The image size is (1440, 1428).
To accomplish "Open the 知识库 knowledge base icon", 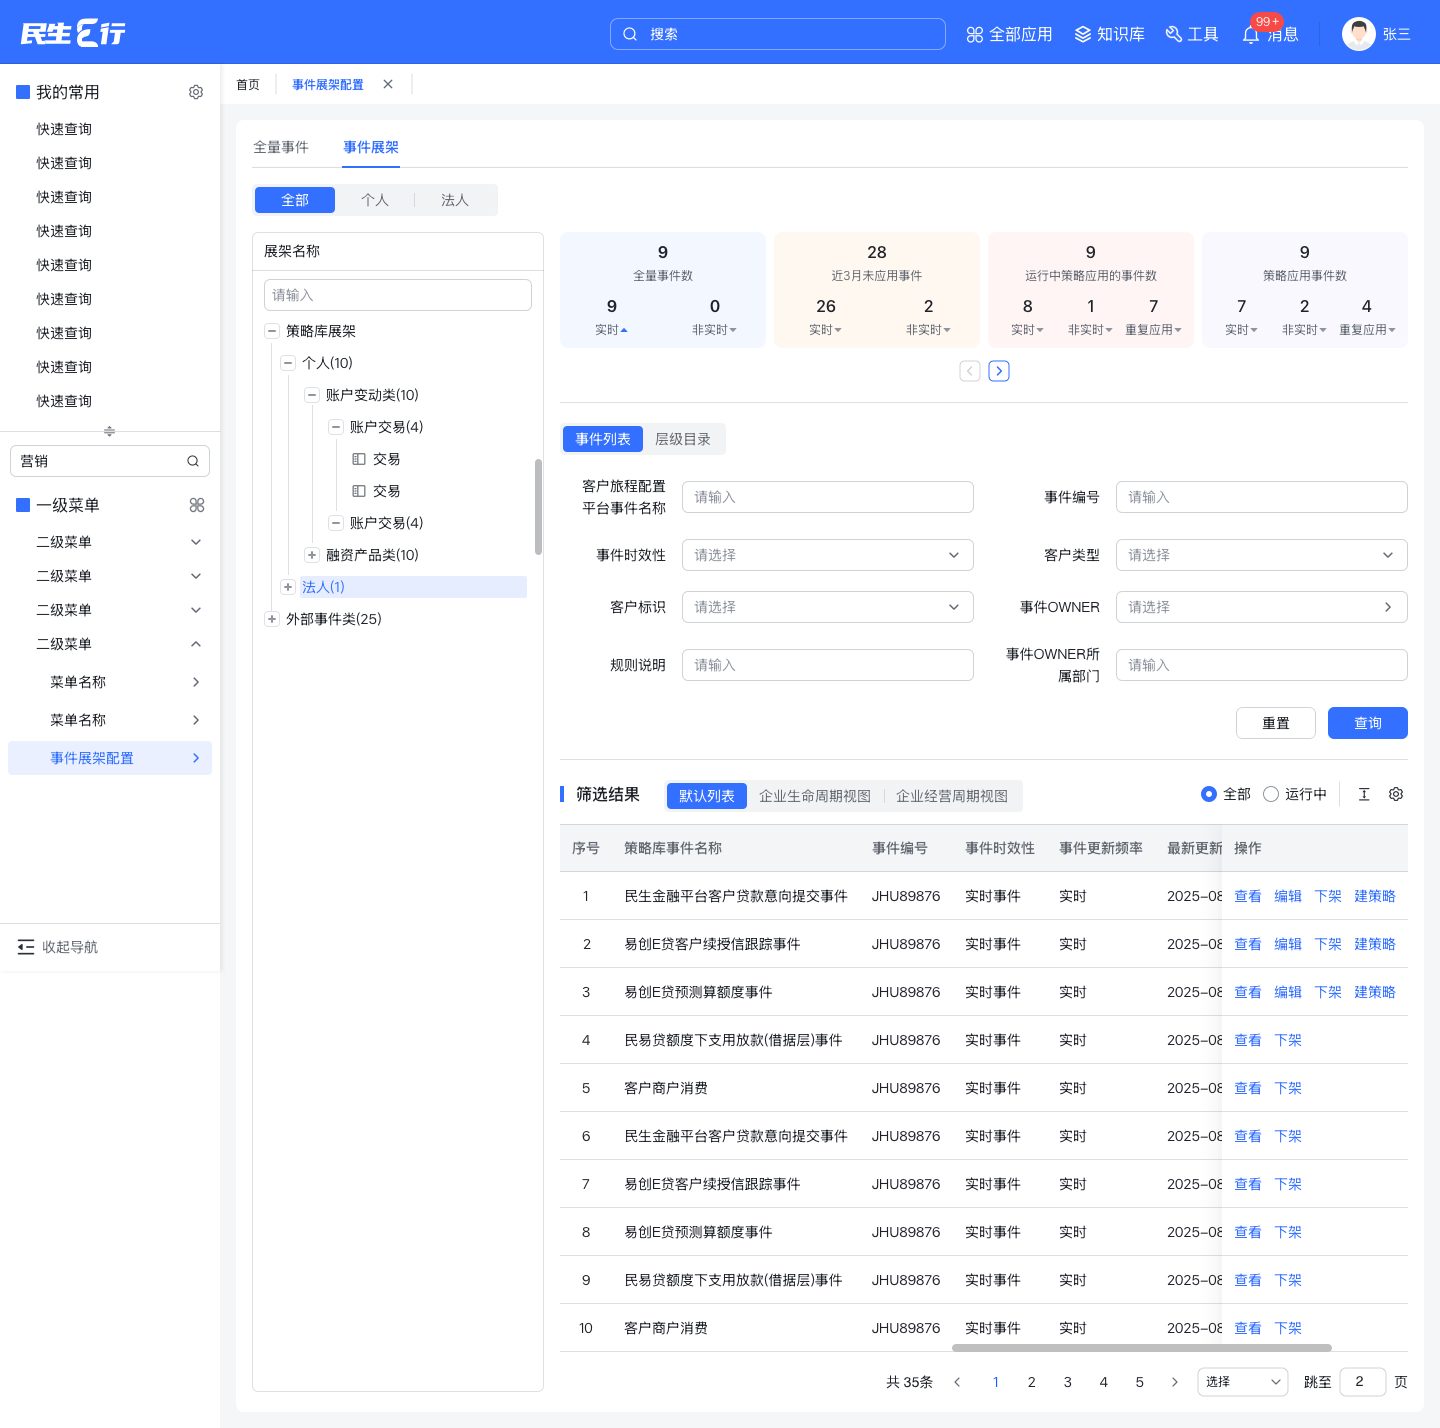I will coord(1083,35).
